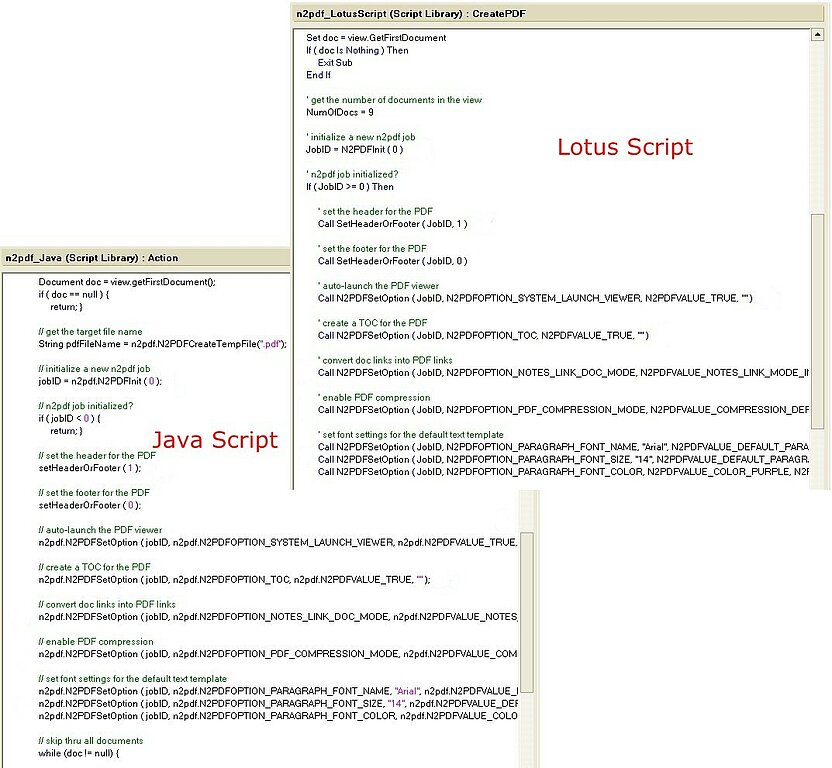Click LotusScript line with N2PDFOPTION_PARAGRAPH_FONT_SIZE
Viewport: 832px width, 768px height.
[x=563, y=460]
